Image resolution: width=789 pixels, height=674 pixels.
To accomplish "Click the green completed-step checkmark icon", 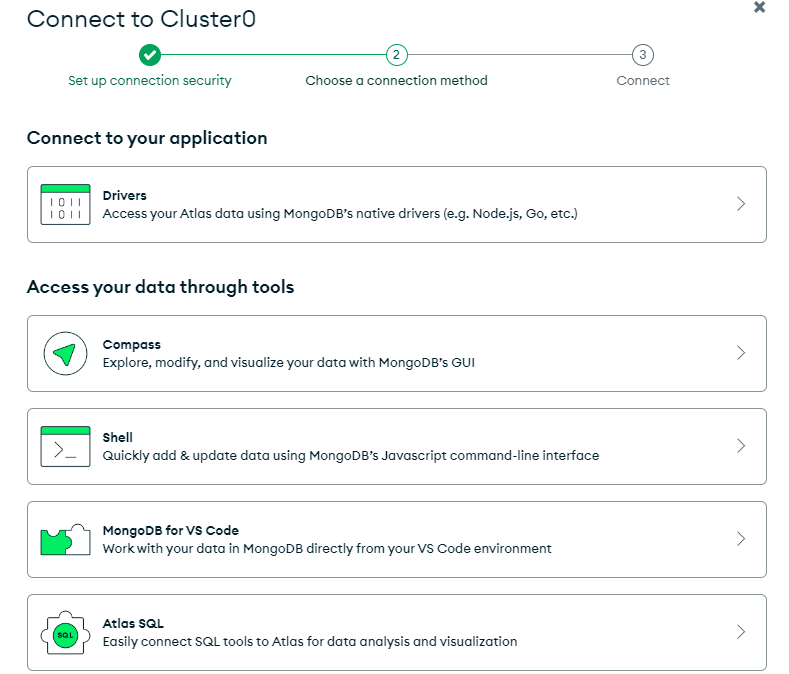I will [150, 55].
